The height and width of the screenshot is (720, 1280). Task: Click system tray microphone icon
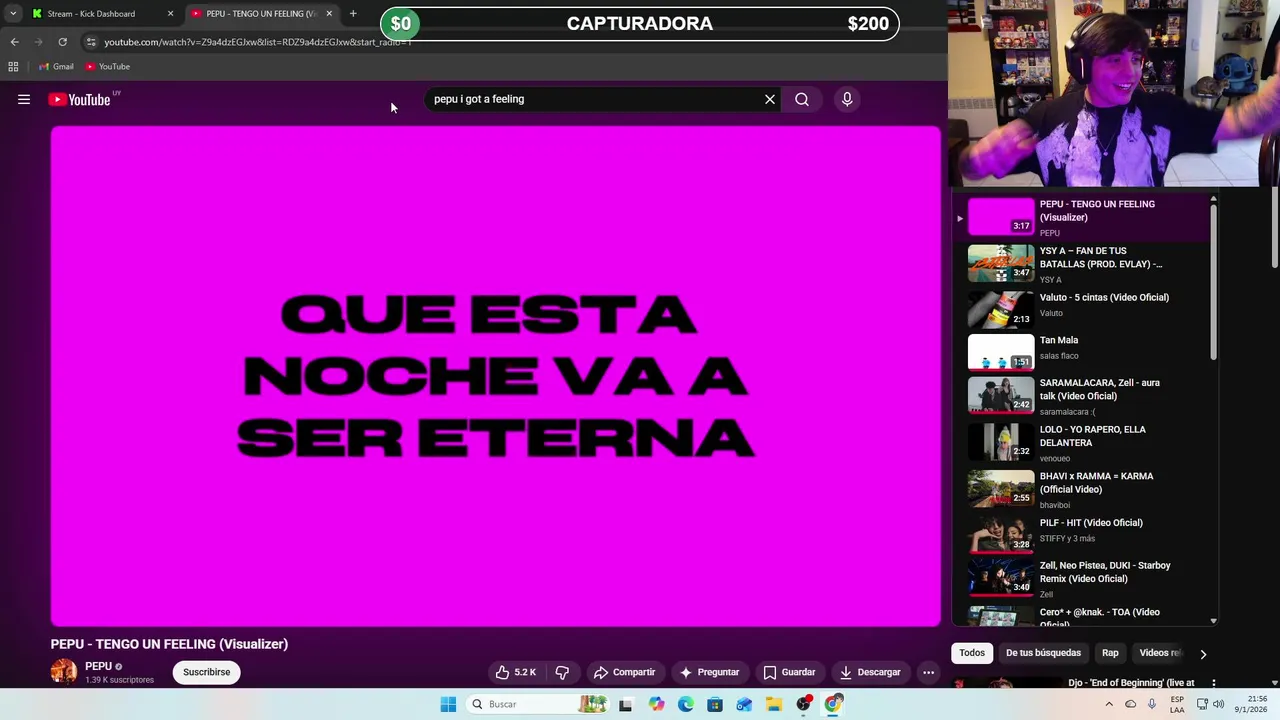coord(1152,704)
